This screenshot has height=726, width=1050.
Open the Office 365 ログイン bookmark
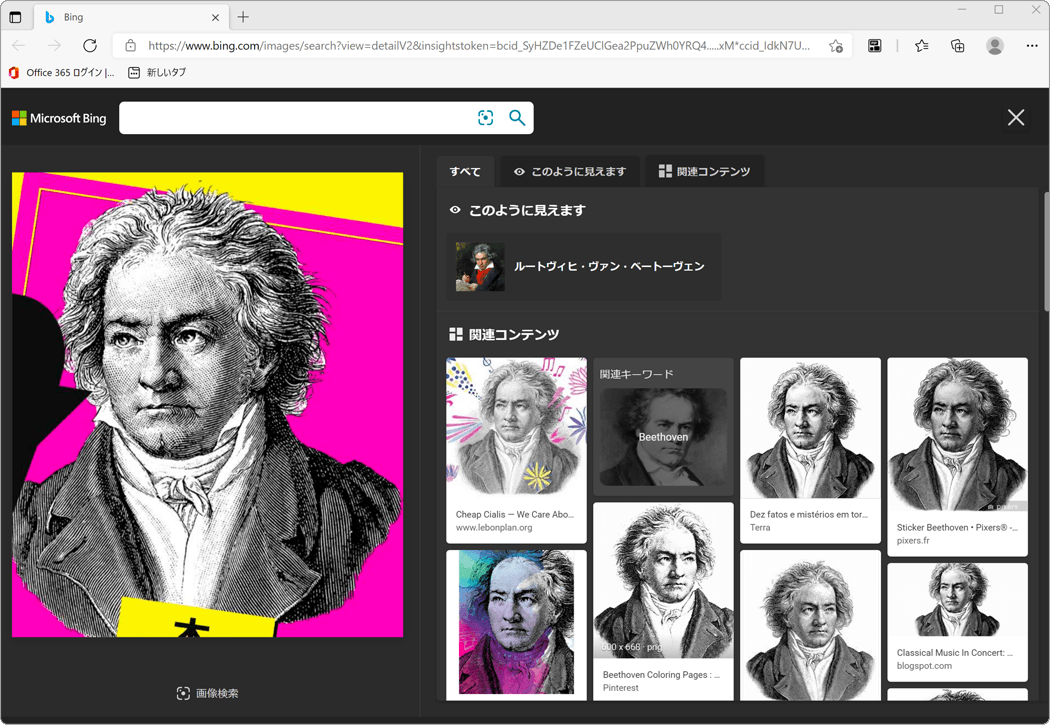(62, 72)
